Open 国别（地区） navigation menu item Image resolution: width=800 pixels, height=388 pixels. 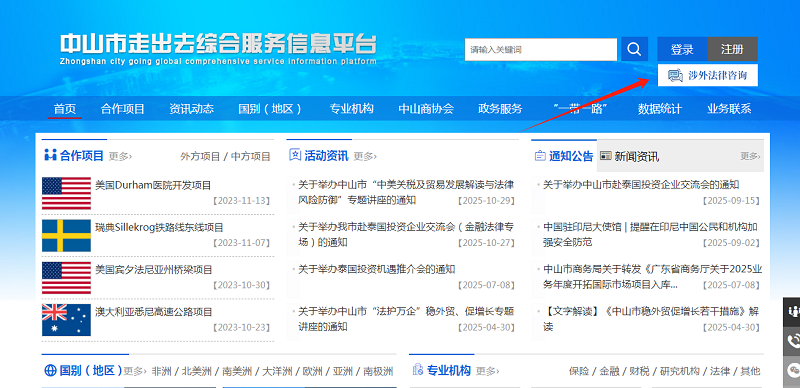(270, 109)
